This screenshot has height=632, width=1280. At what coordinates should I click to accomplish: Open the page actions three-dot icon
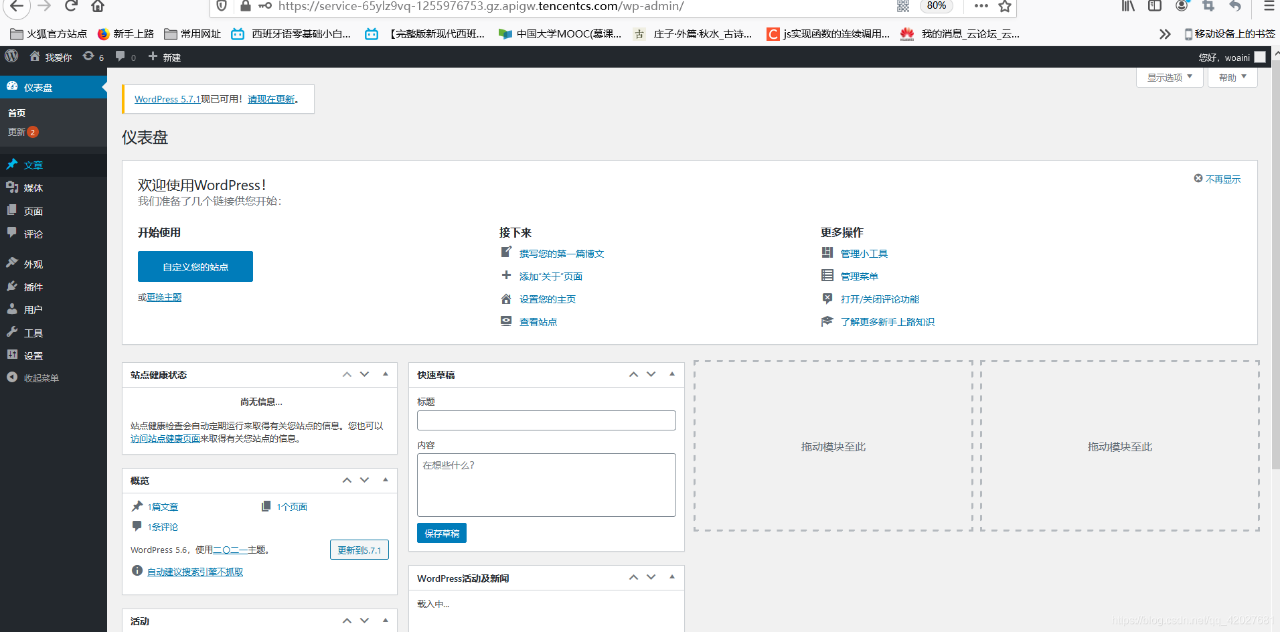coord(980,6)
